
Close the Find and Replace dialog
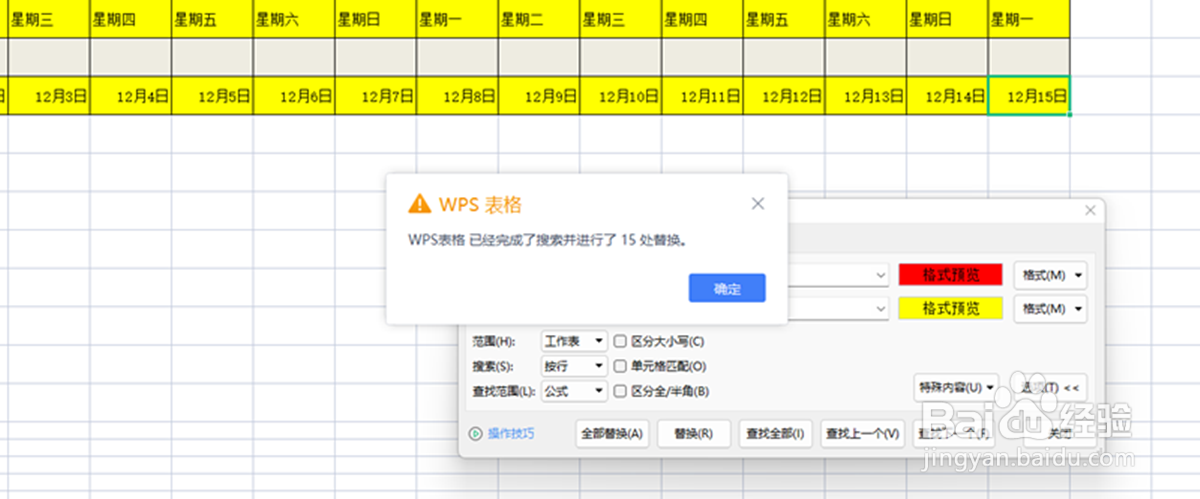1090,210
